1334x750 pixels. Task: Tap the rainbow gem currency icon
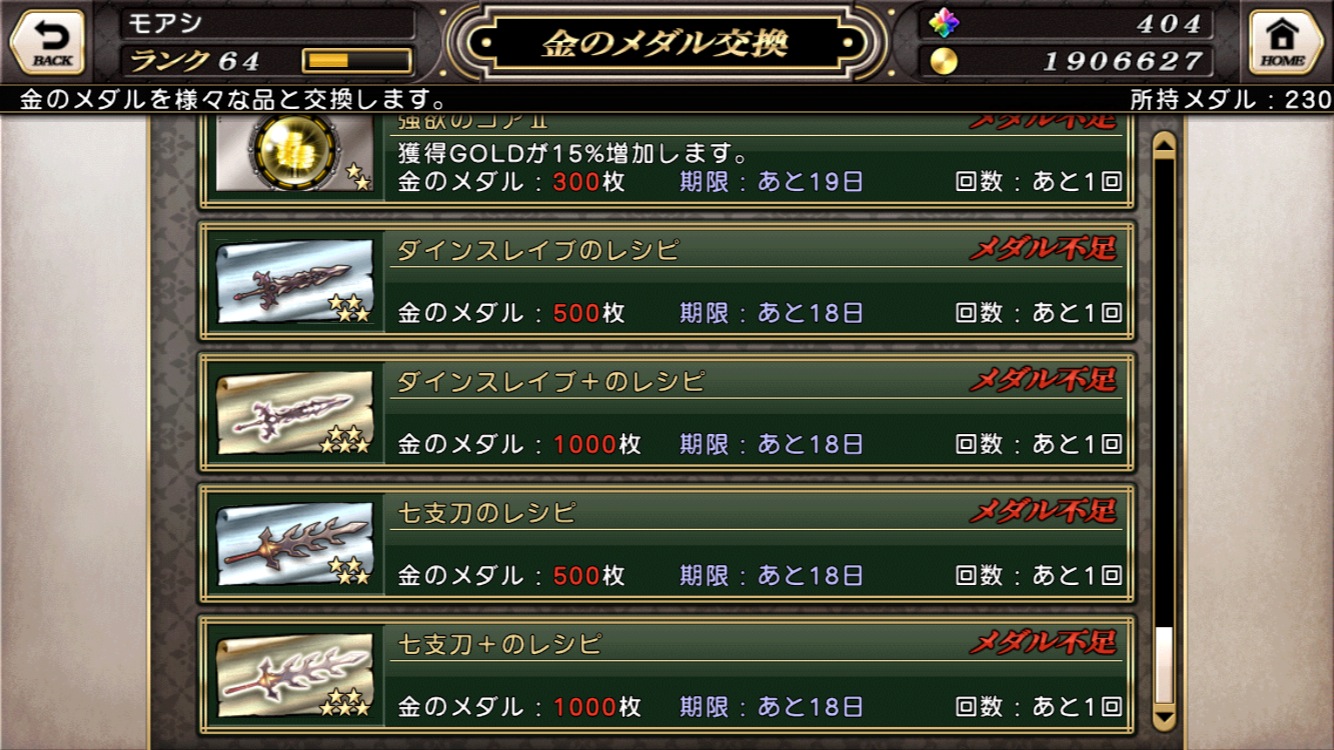pos(943,23)
